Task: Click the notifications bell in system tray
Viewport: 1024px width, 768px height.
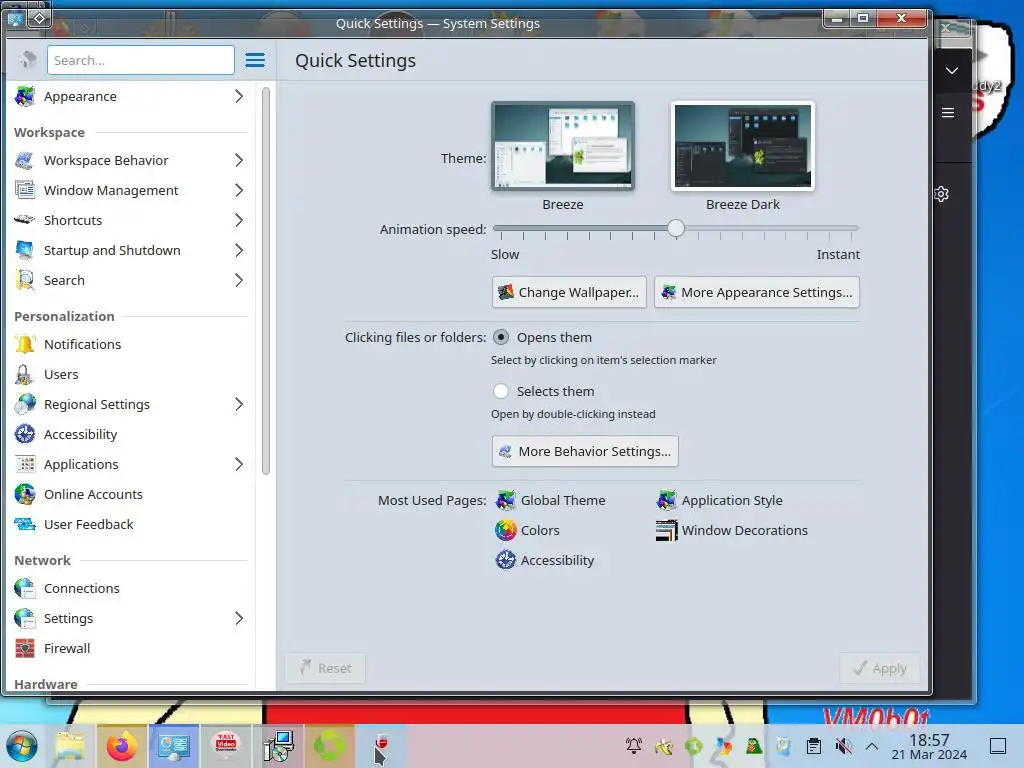Action: pos(633,746)
